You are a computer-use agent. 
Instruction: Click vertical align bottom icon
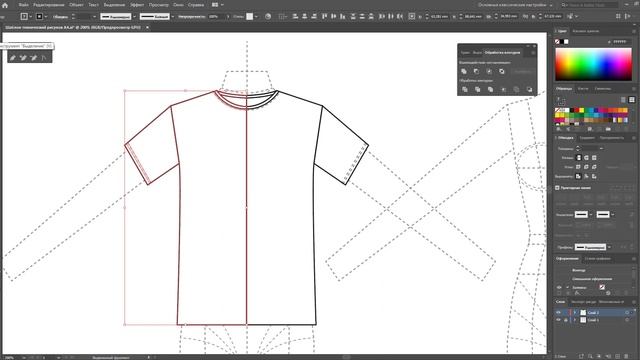point(343,16)
